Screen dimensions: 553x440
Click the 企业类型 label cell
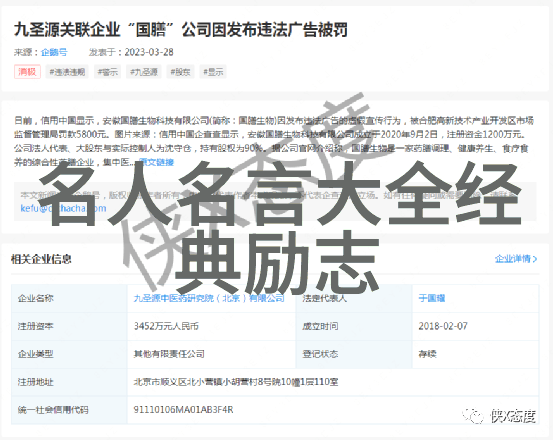(x=69, y=354)
